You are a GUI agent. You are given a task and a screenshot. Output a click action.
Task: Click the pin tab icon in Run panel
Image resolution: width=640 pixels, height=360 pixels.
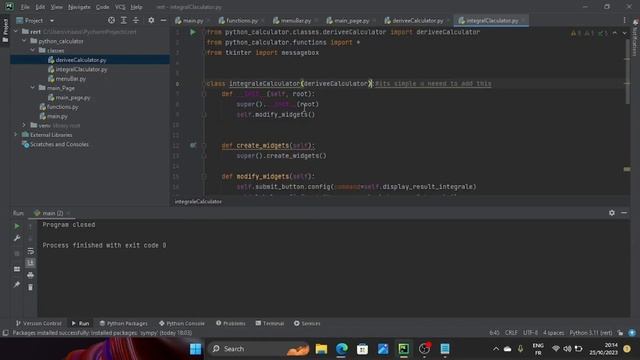(17, 284)
